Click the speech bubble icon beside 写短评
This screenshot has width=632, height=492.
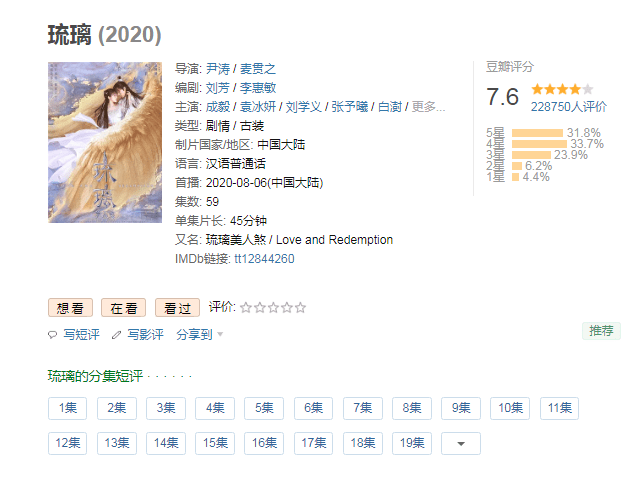coord(52,334)
